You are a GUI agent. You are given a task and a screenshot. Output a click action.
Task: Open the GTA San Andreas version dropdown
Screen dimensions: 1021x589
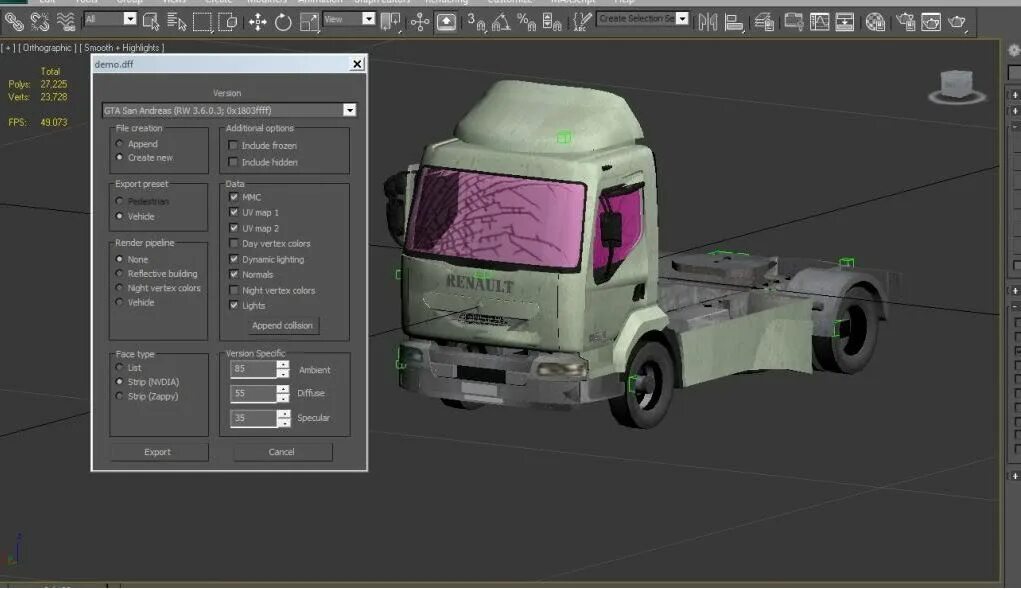(350, 110)
